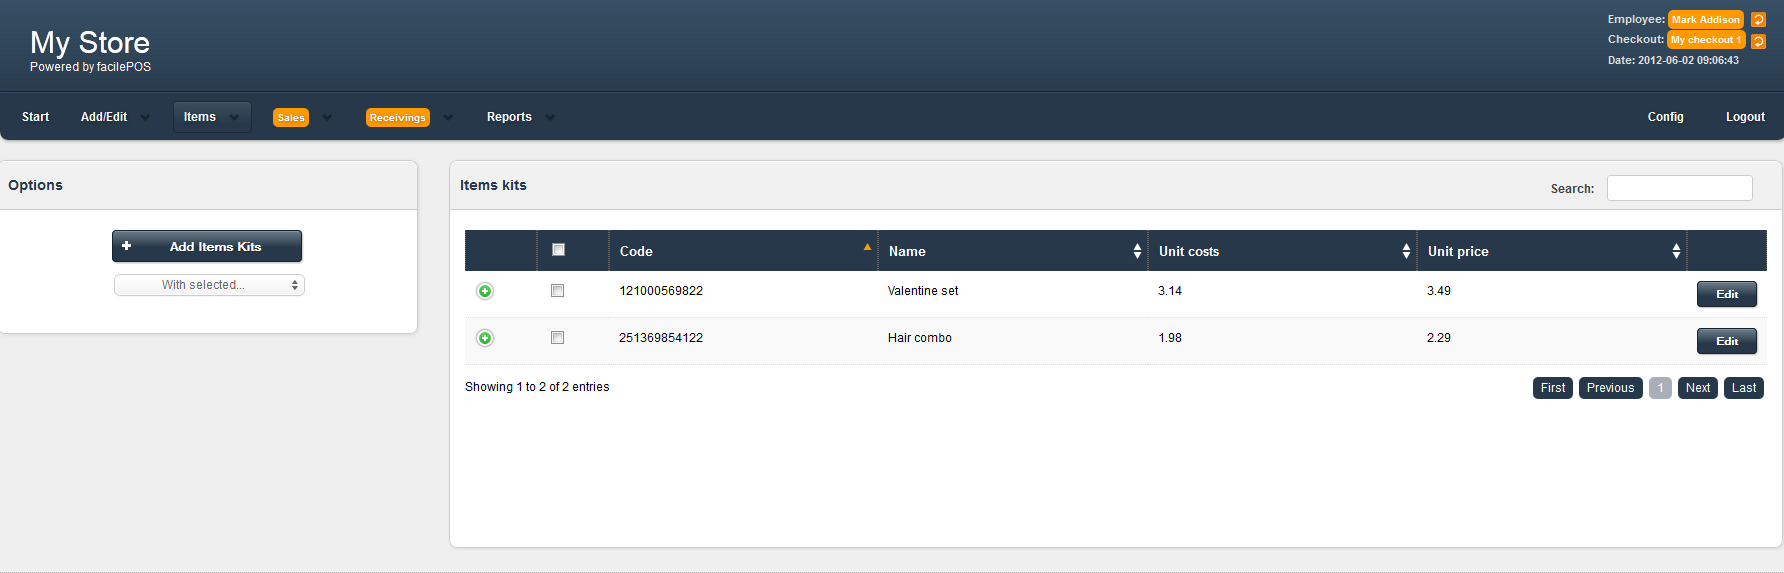Focus the Search input field

pos(1679,188)
